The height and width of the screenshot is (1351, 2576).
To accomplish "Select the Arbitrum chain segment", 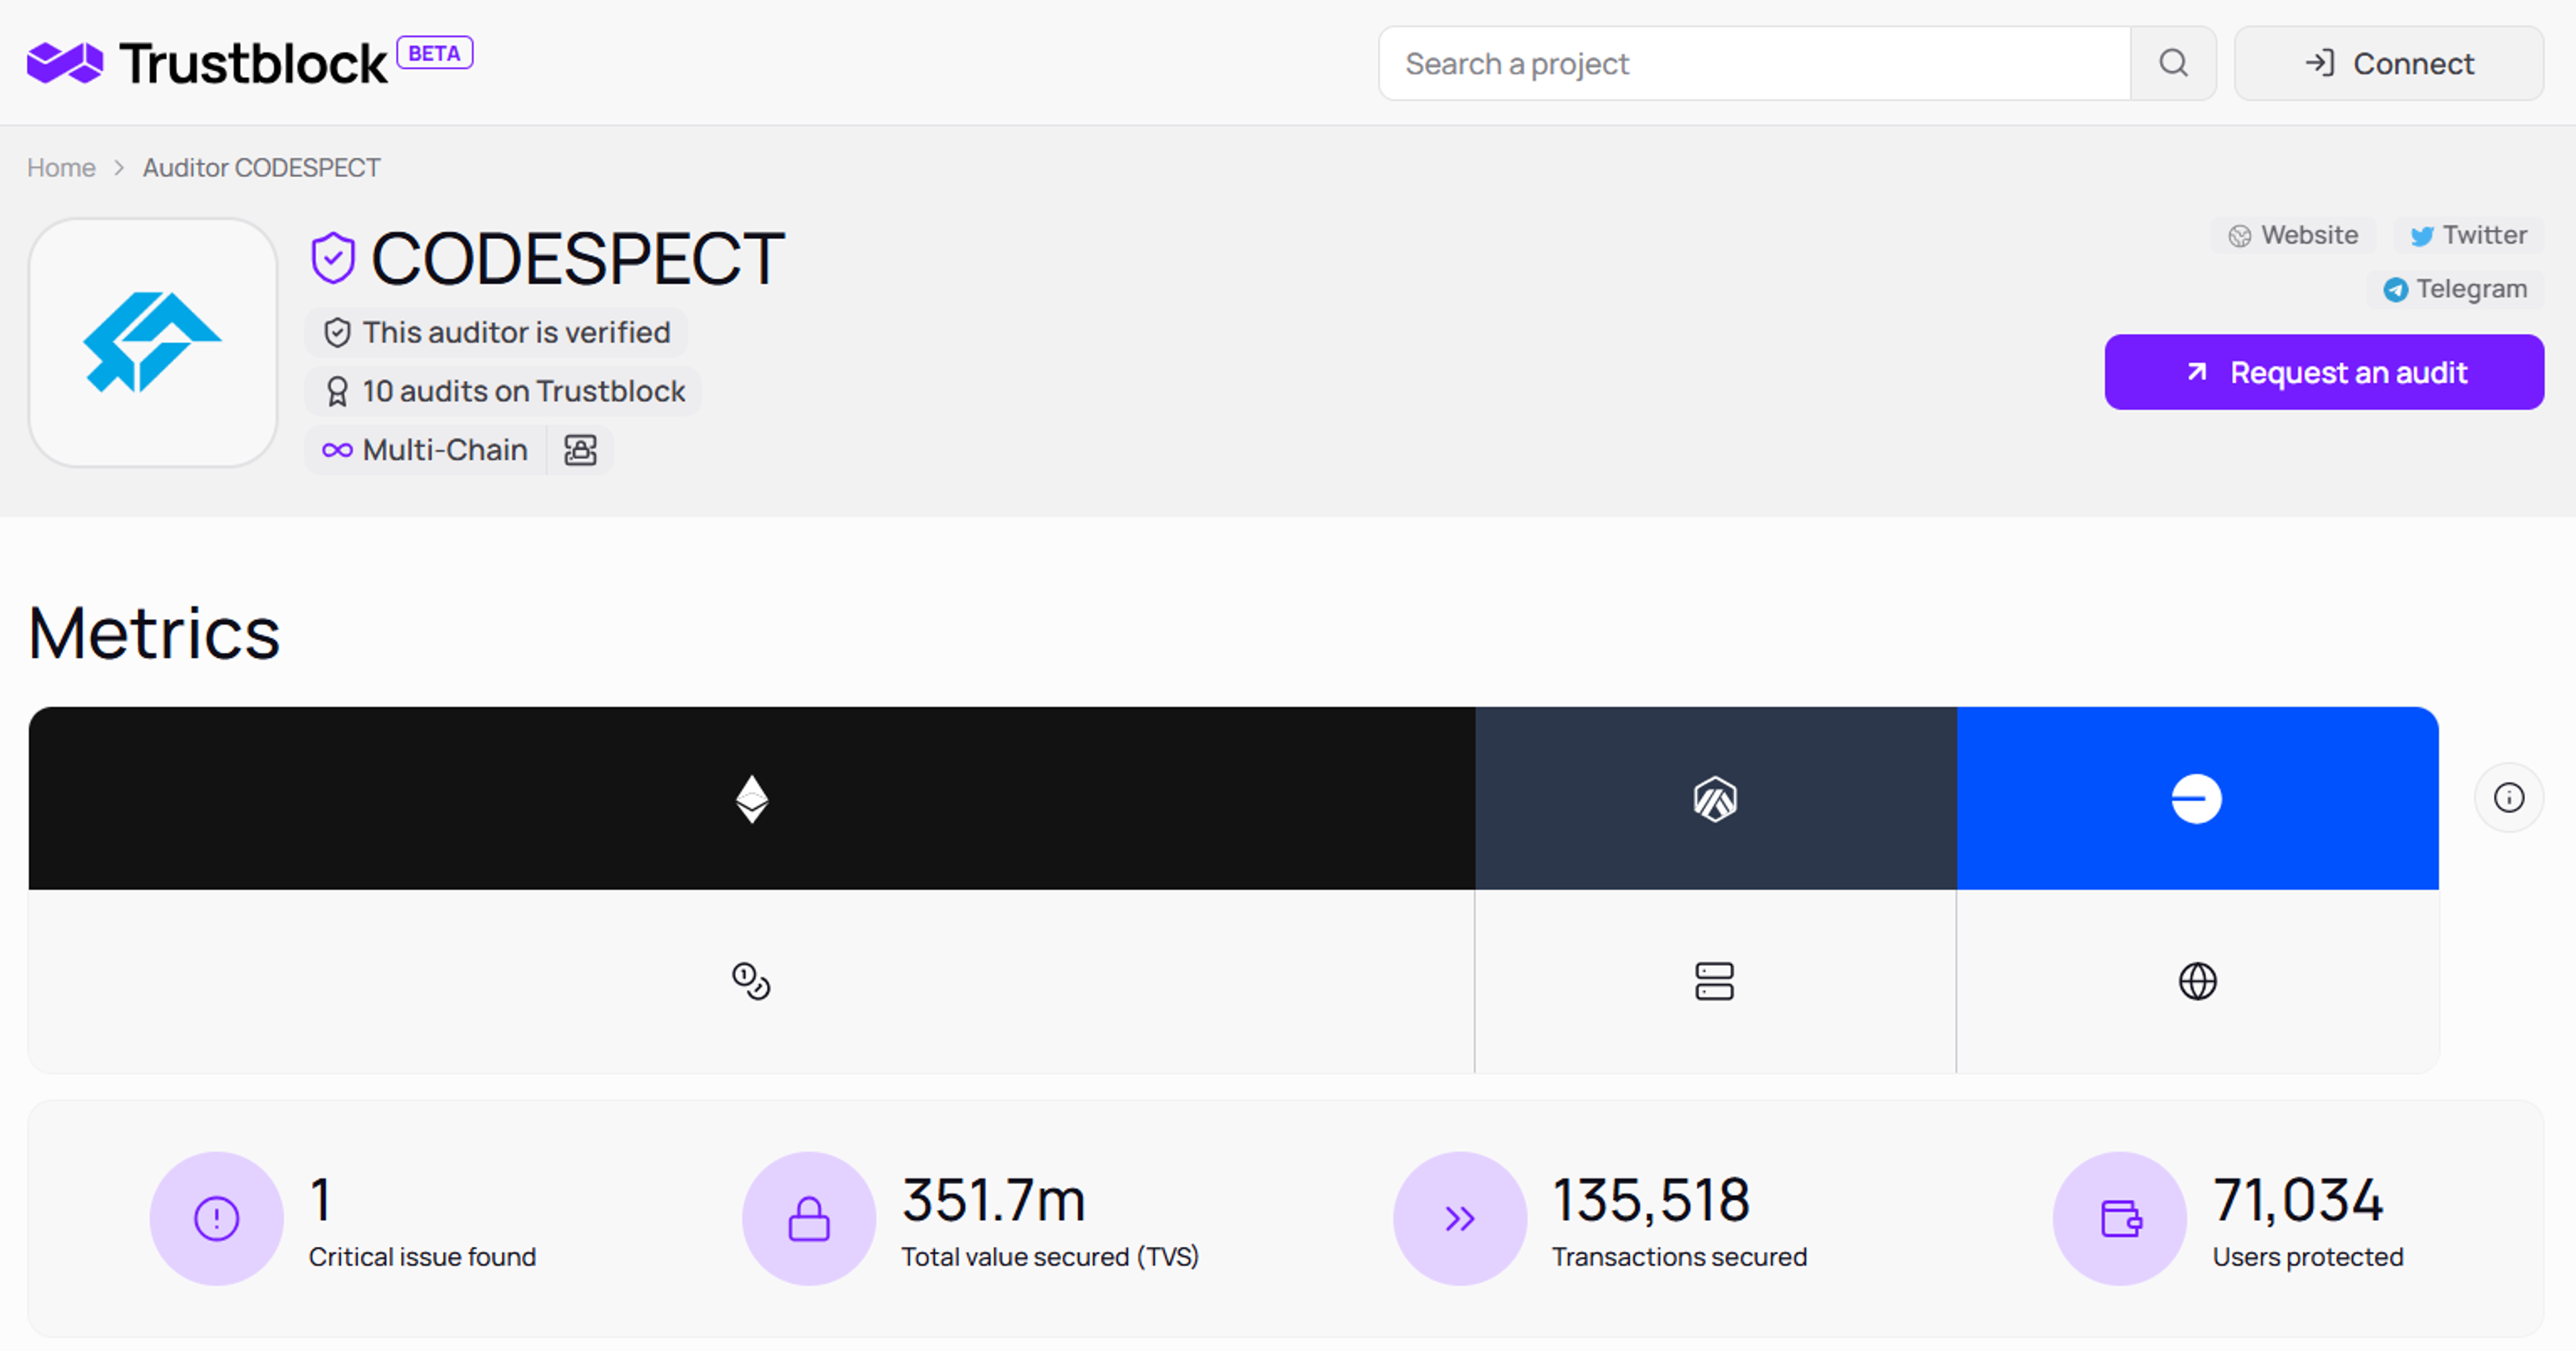I will click(x=1715, y=799).
